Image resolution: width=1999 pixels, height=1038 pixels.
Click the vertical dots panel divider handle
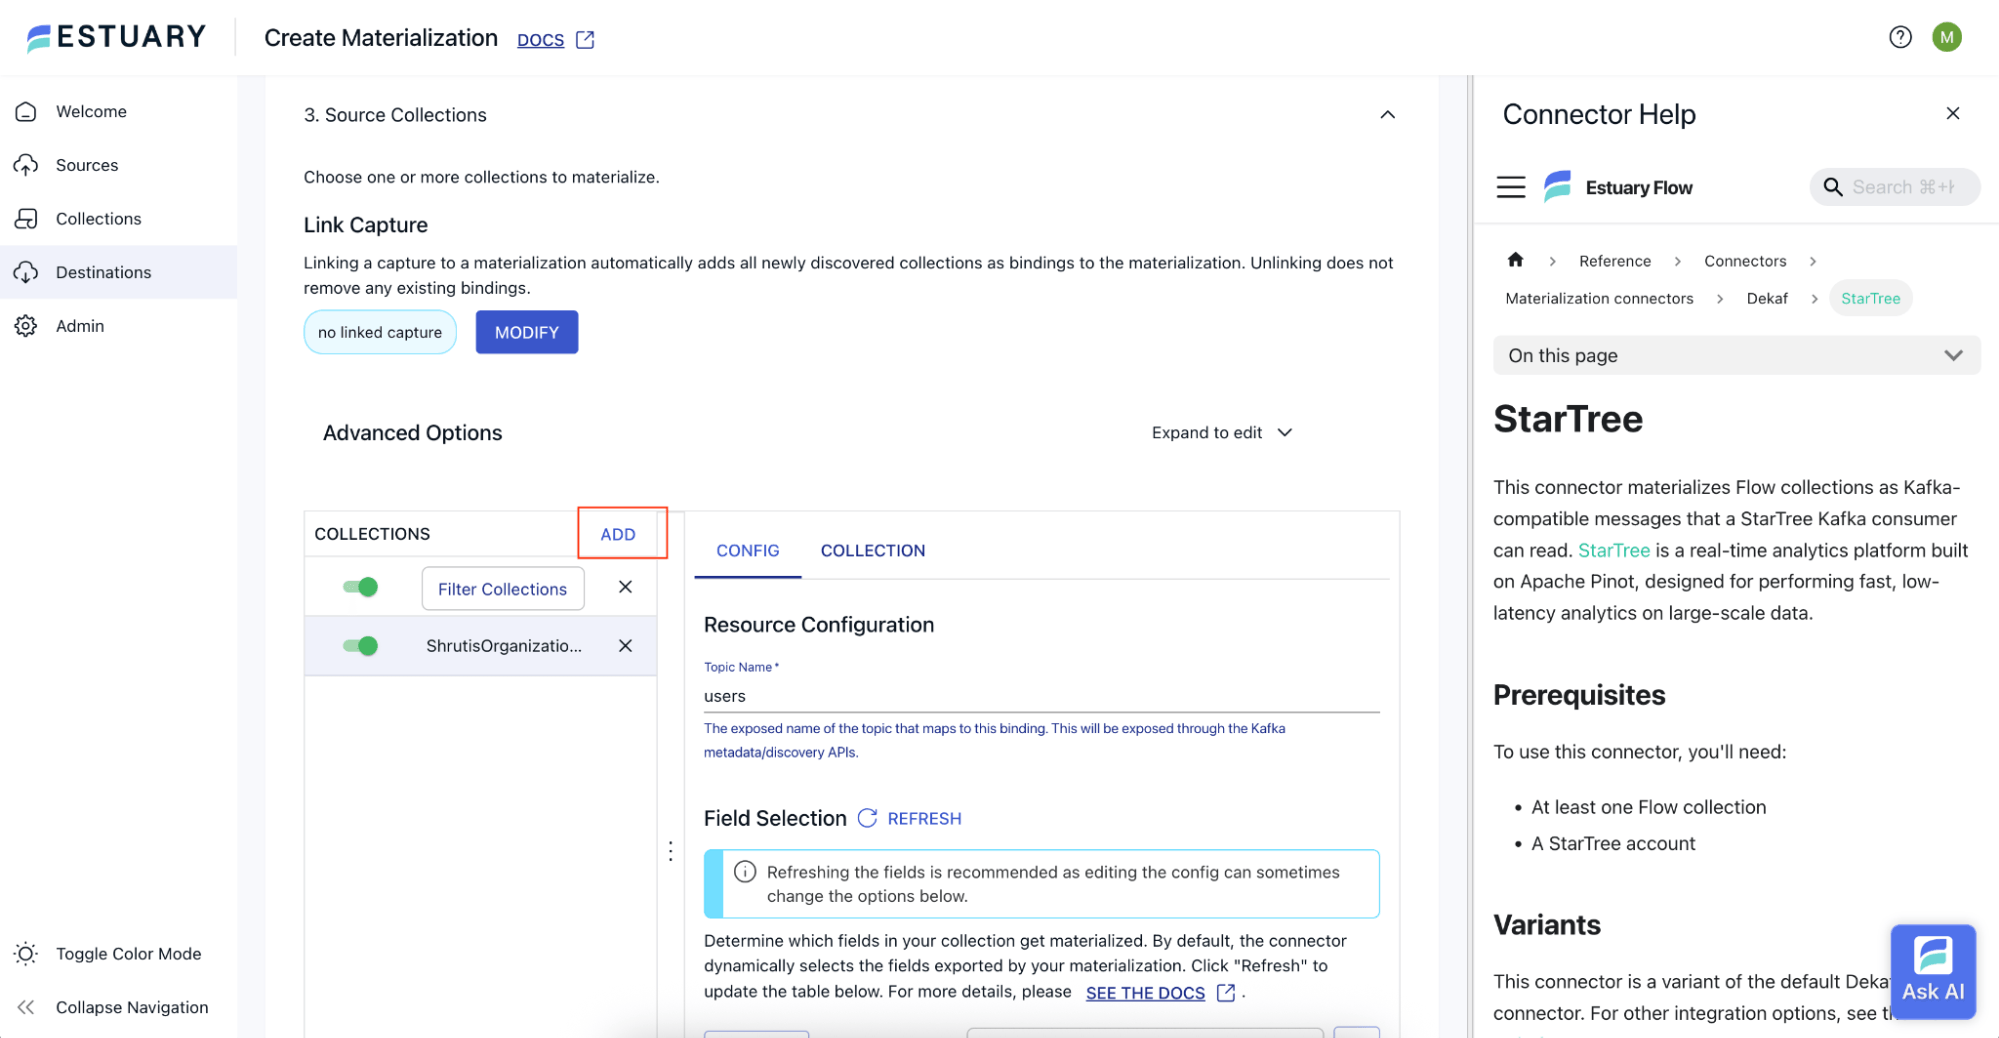(671, 851)
